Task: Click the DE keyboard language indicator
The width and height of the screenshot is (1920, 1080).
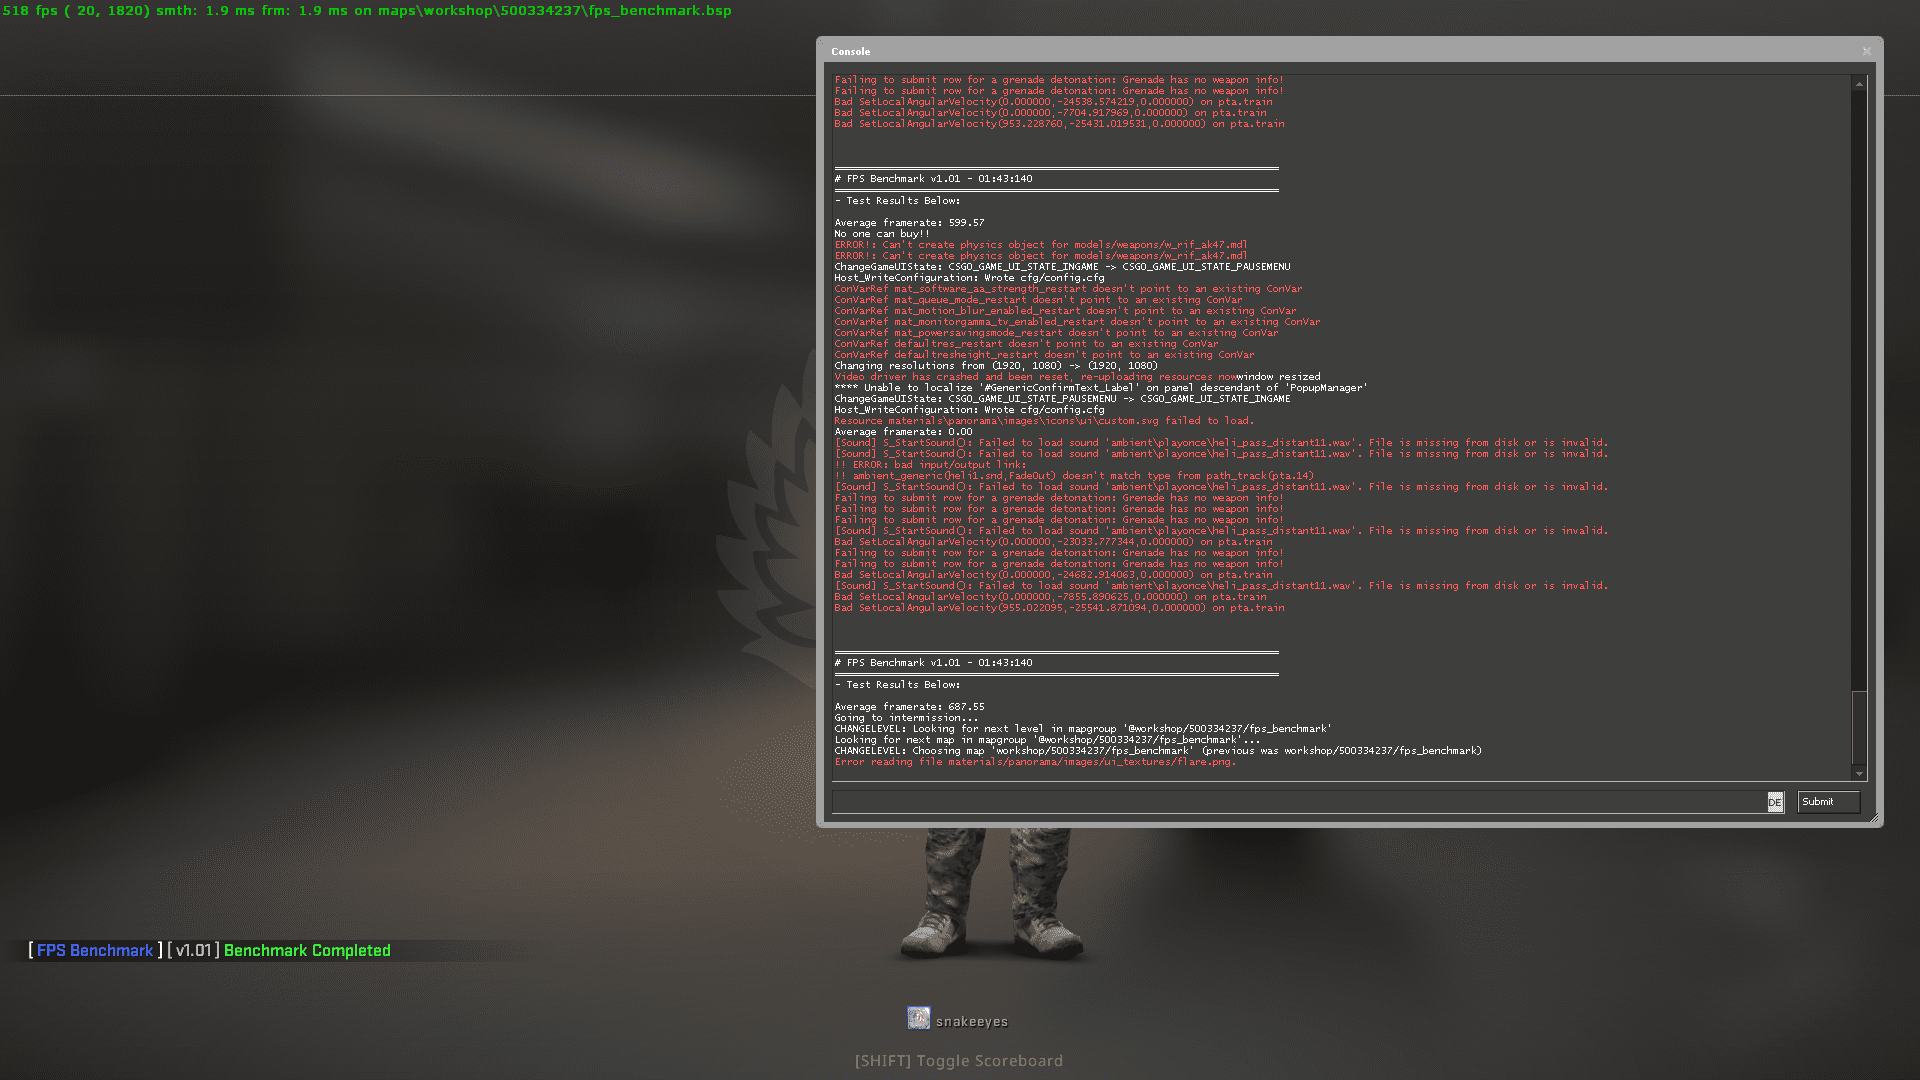Action: (x=1775, y=802)
